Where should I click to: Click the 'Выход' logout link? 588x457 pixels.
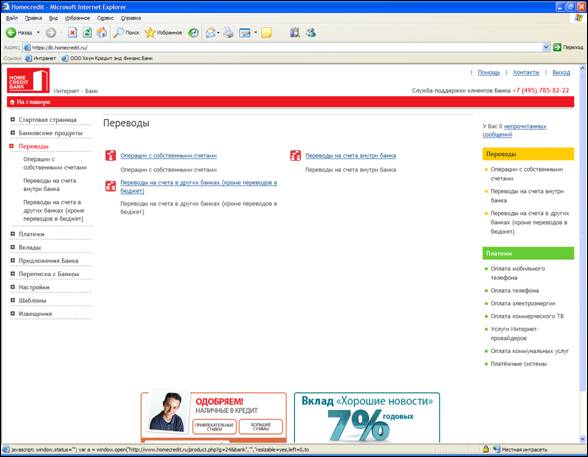[x=561, y=72]
